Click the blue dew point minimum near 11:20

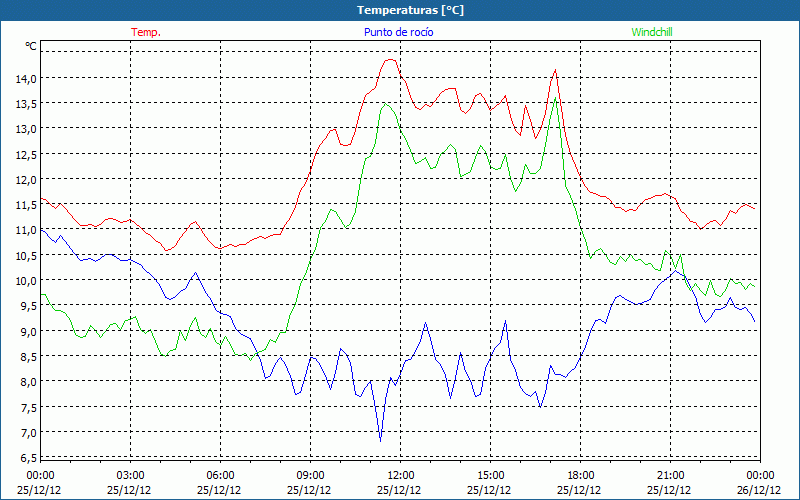[381, 440]
